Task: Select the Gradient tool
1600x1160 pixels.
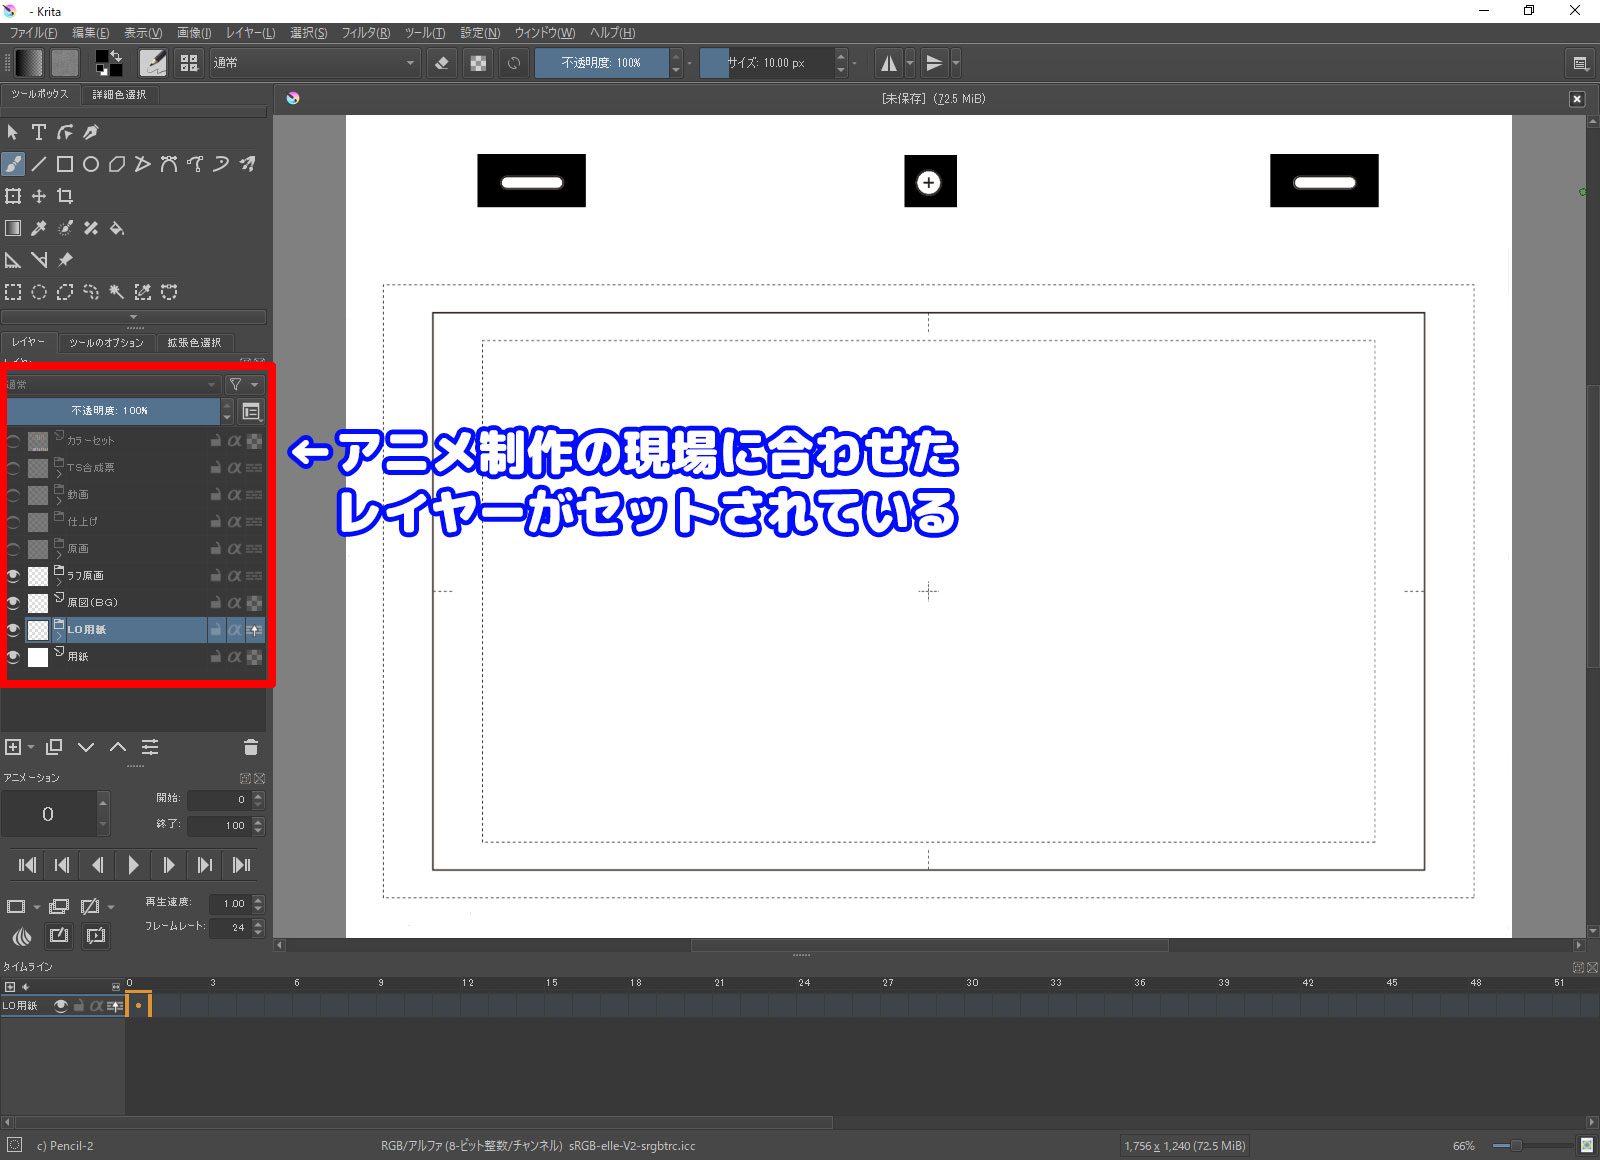Action: 13,228
